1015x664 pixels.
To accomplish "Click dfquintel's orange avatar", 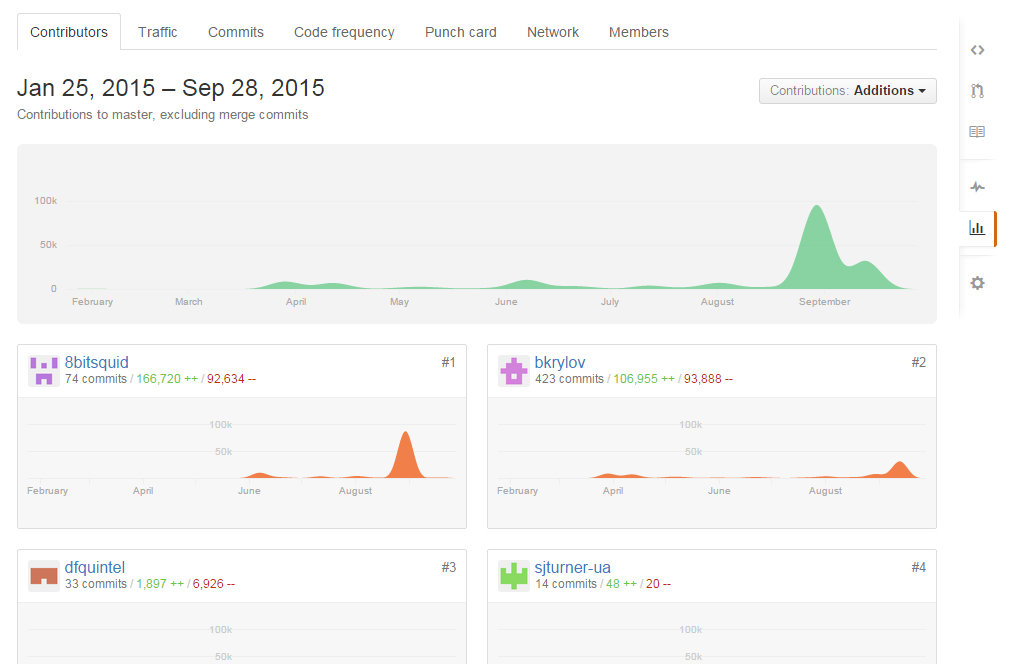I will pyautogui.click(x=44, y=576).
